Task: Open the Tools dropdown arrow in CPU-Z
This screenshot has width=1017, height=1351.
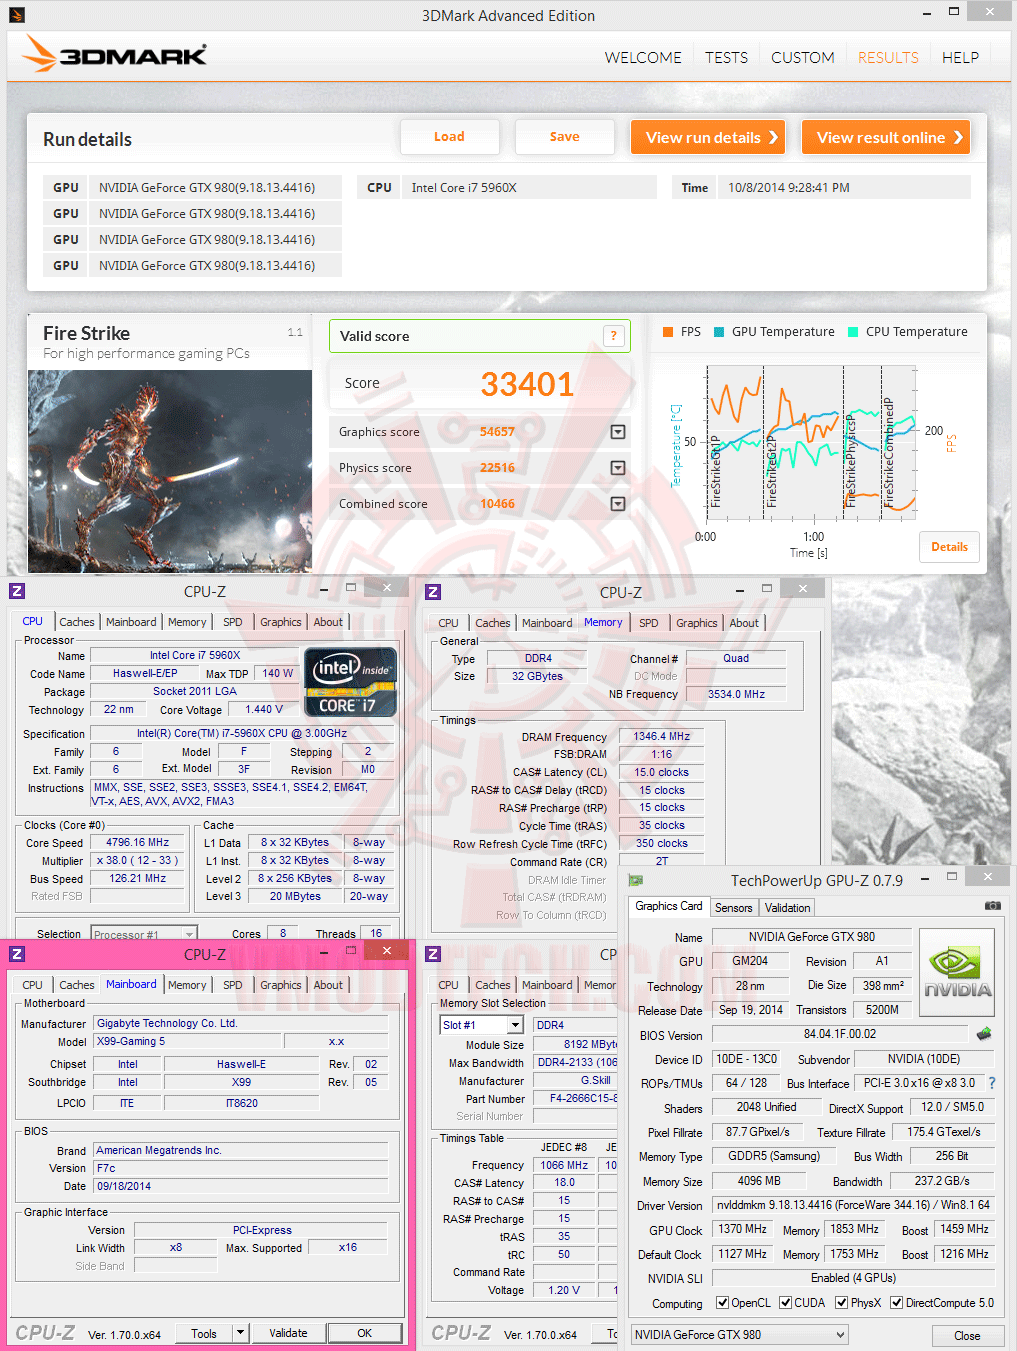Action: click(x=240, y=1332)
